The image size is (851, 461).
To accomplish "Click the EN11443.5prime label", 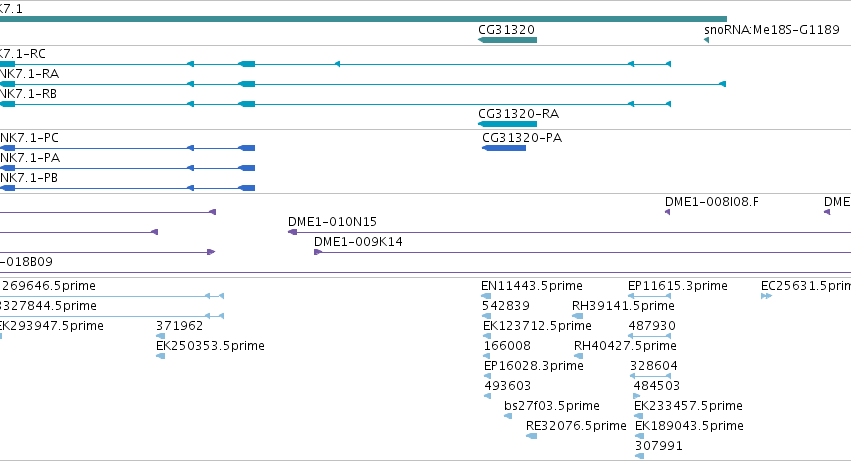I will 532,286.
